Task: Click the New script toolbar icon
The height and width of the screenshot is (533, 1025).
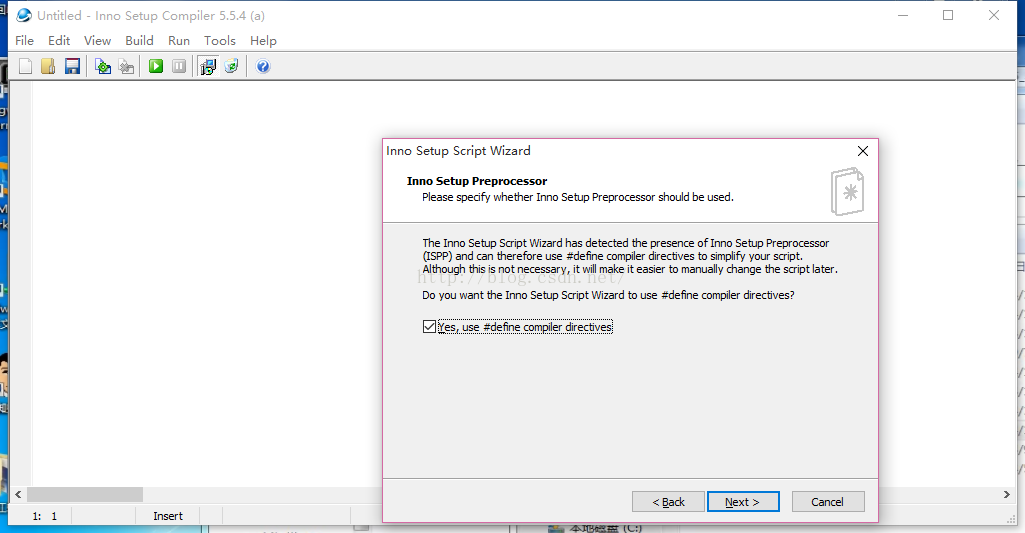Action: 25,66
